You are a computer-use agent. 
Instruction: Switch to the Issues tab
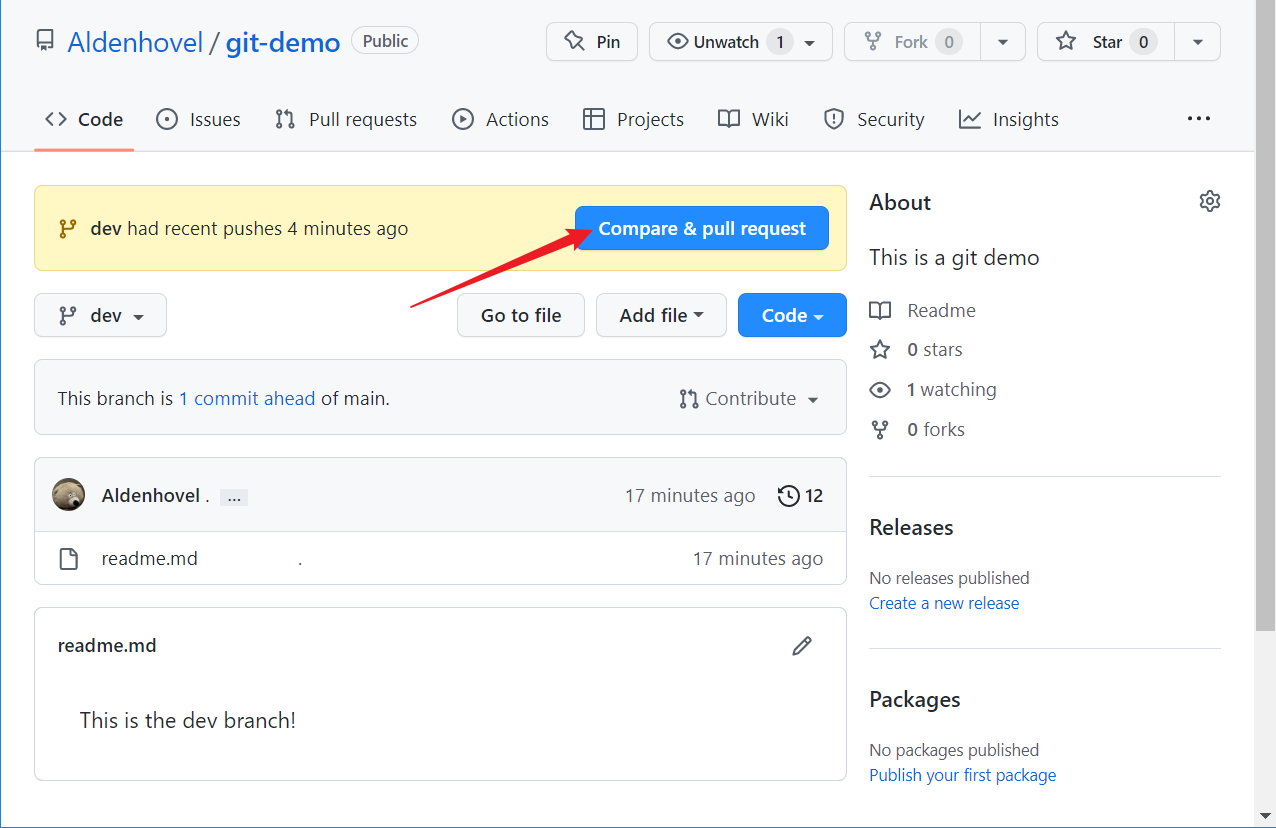click(x=198, y=119)
